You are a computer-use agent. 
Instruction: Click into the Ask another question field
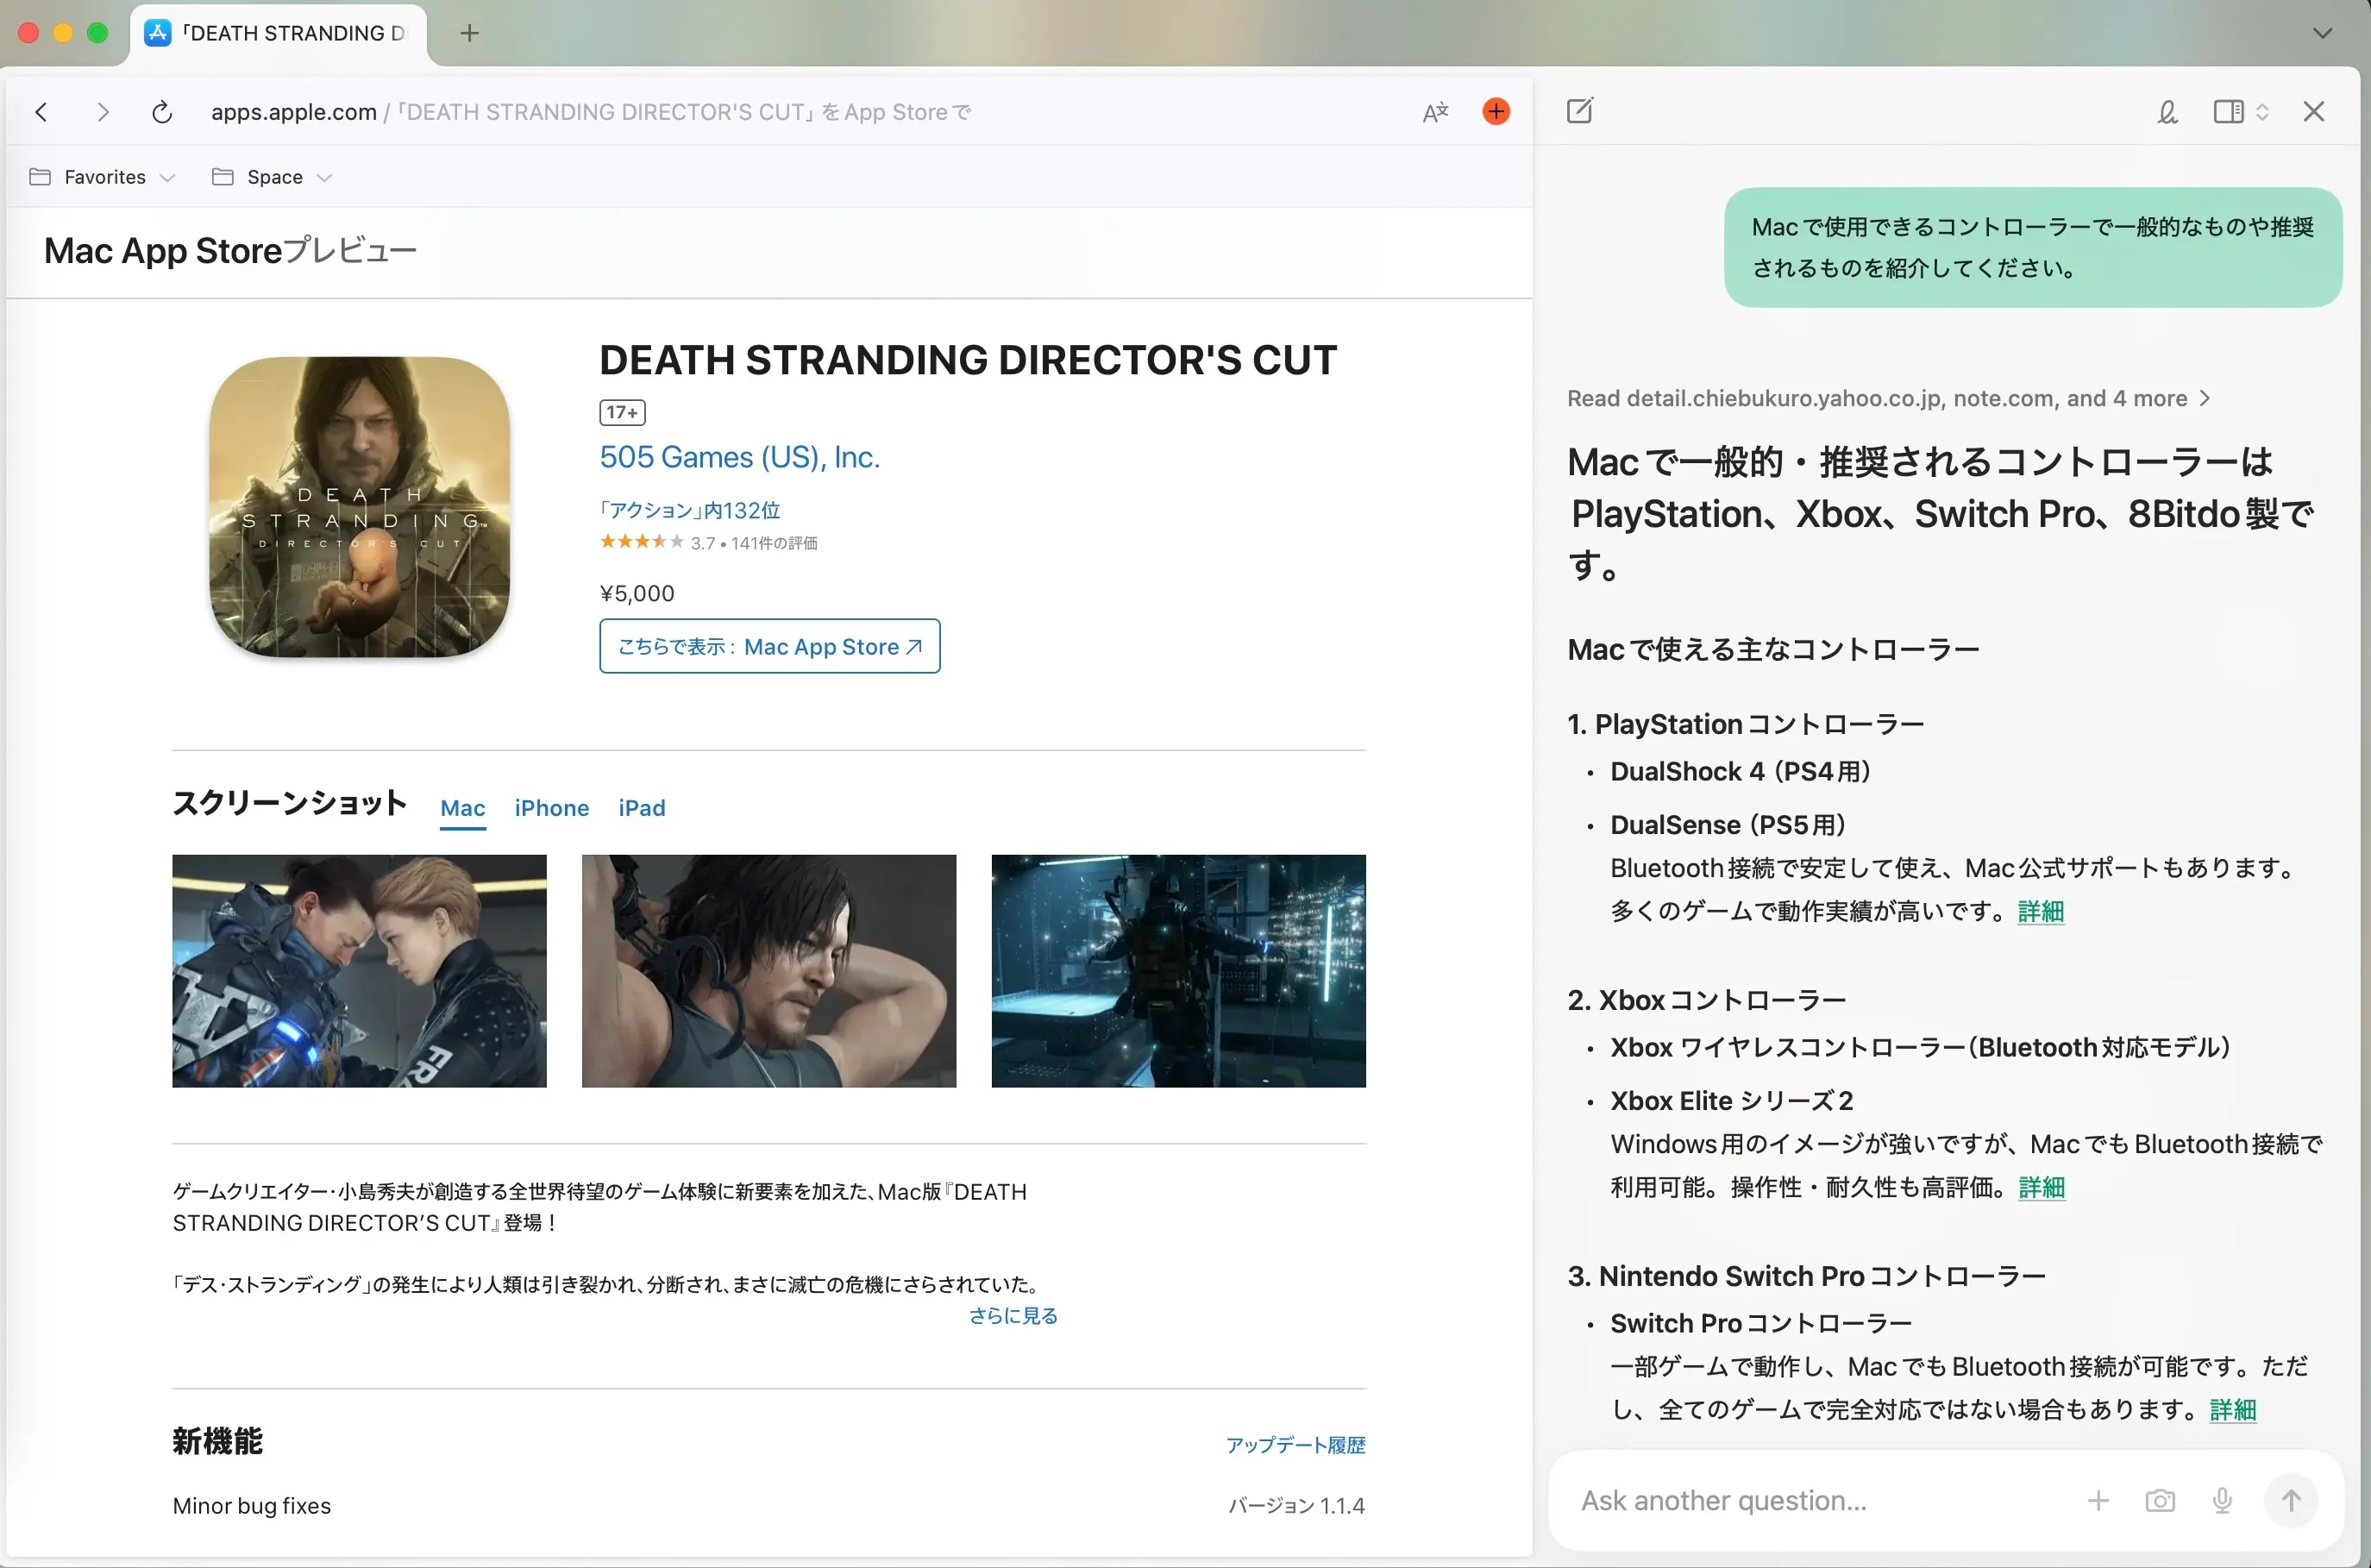1800,1500
